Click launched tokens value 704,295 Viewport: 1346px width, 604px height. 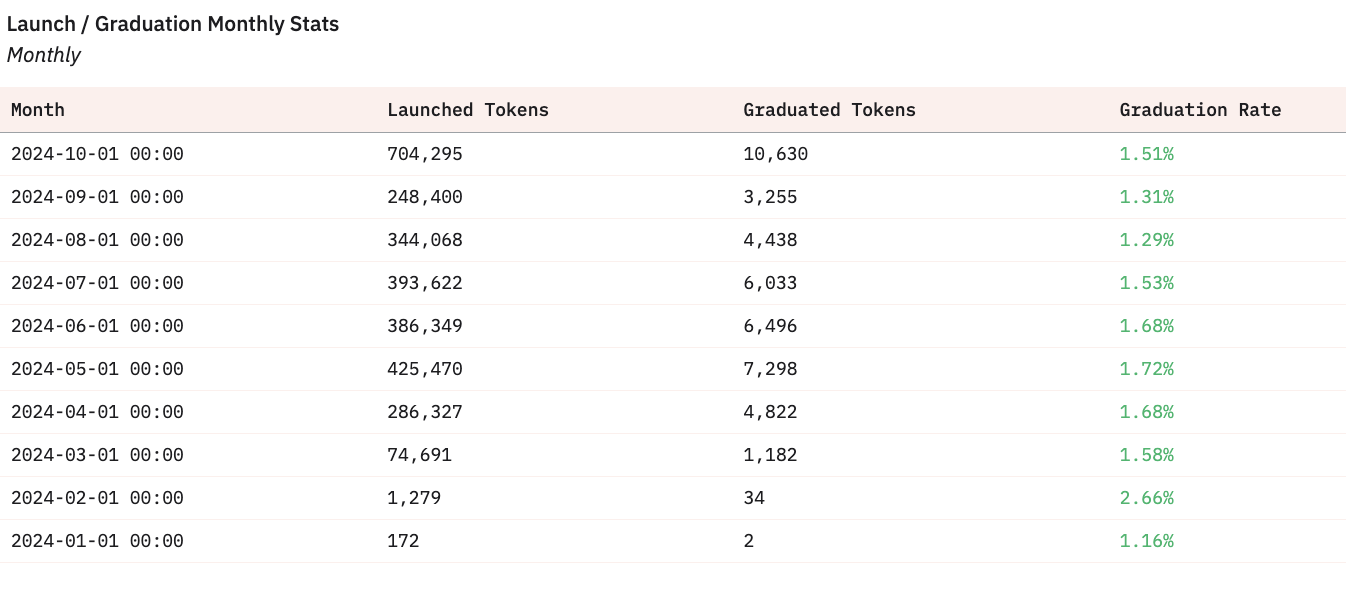425,154
